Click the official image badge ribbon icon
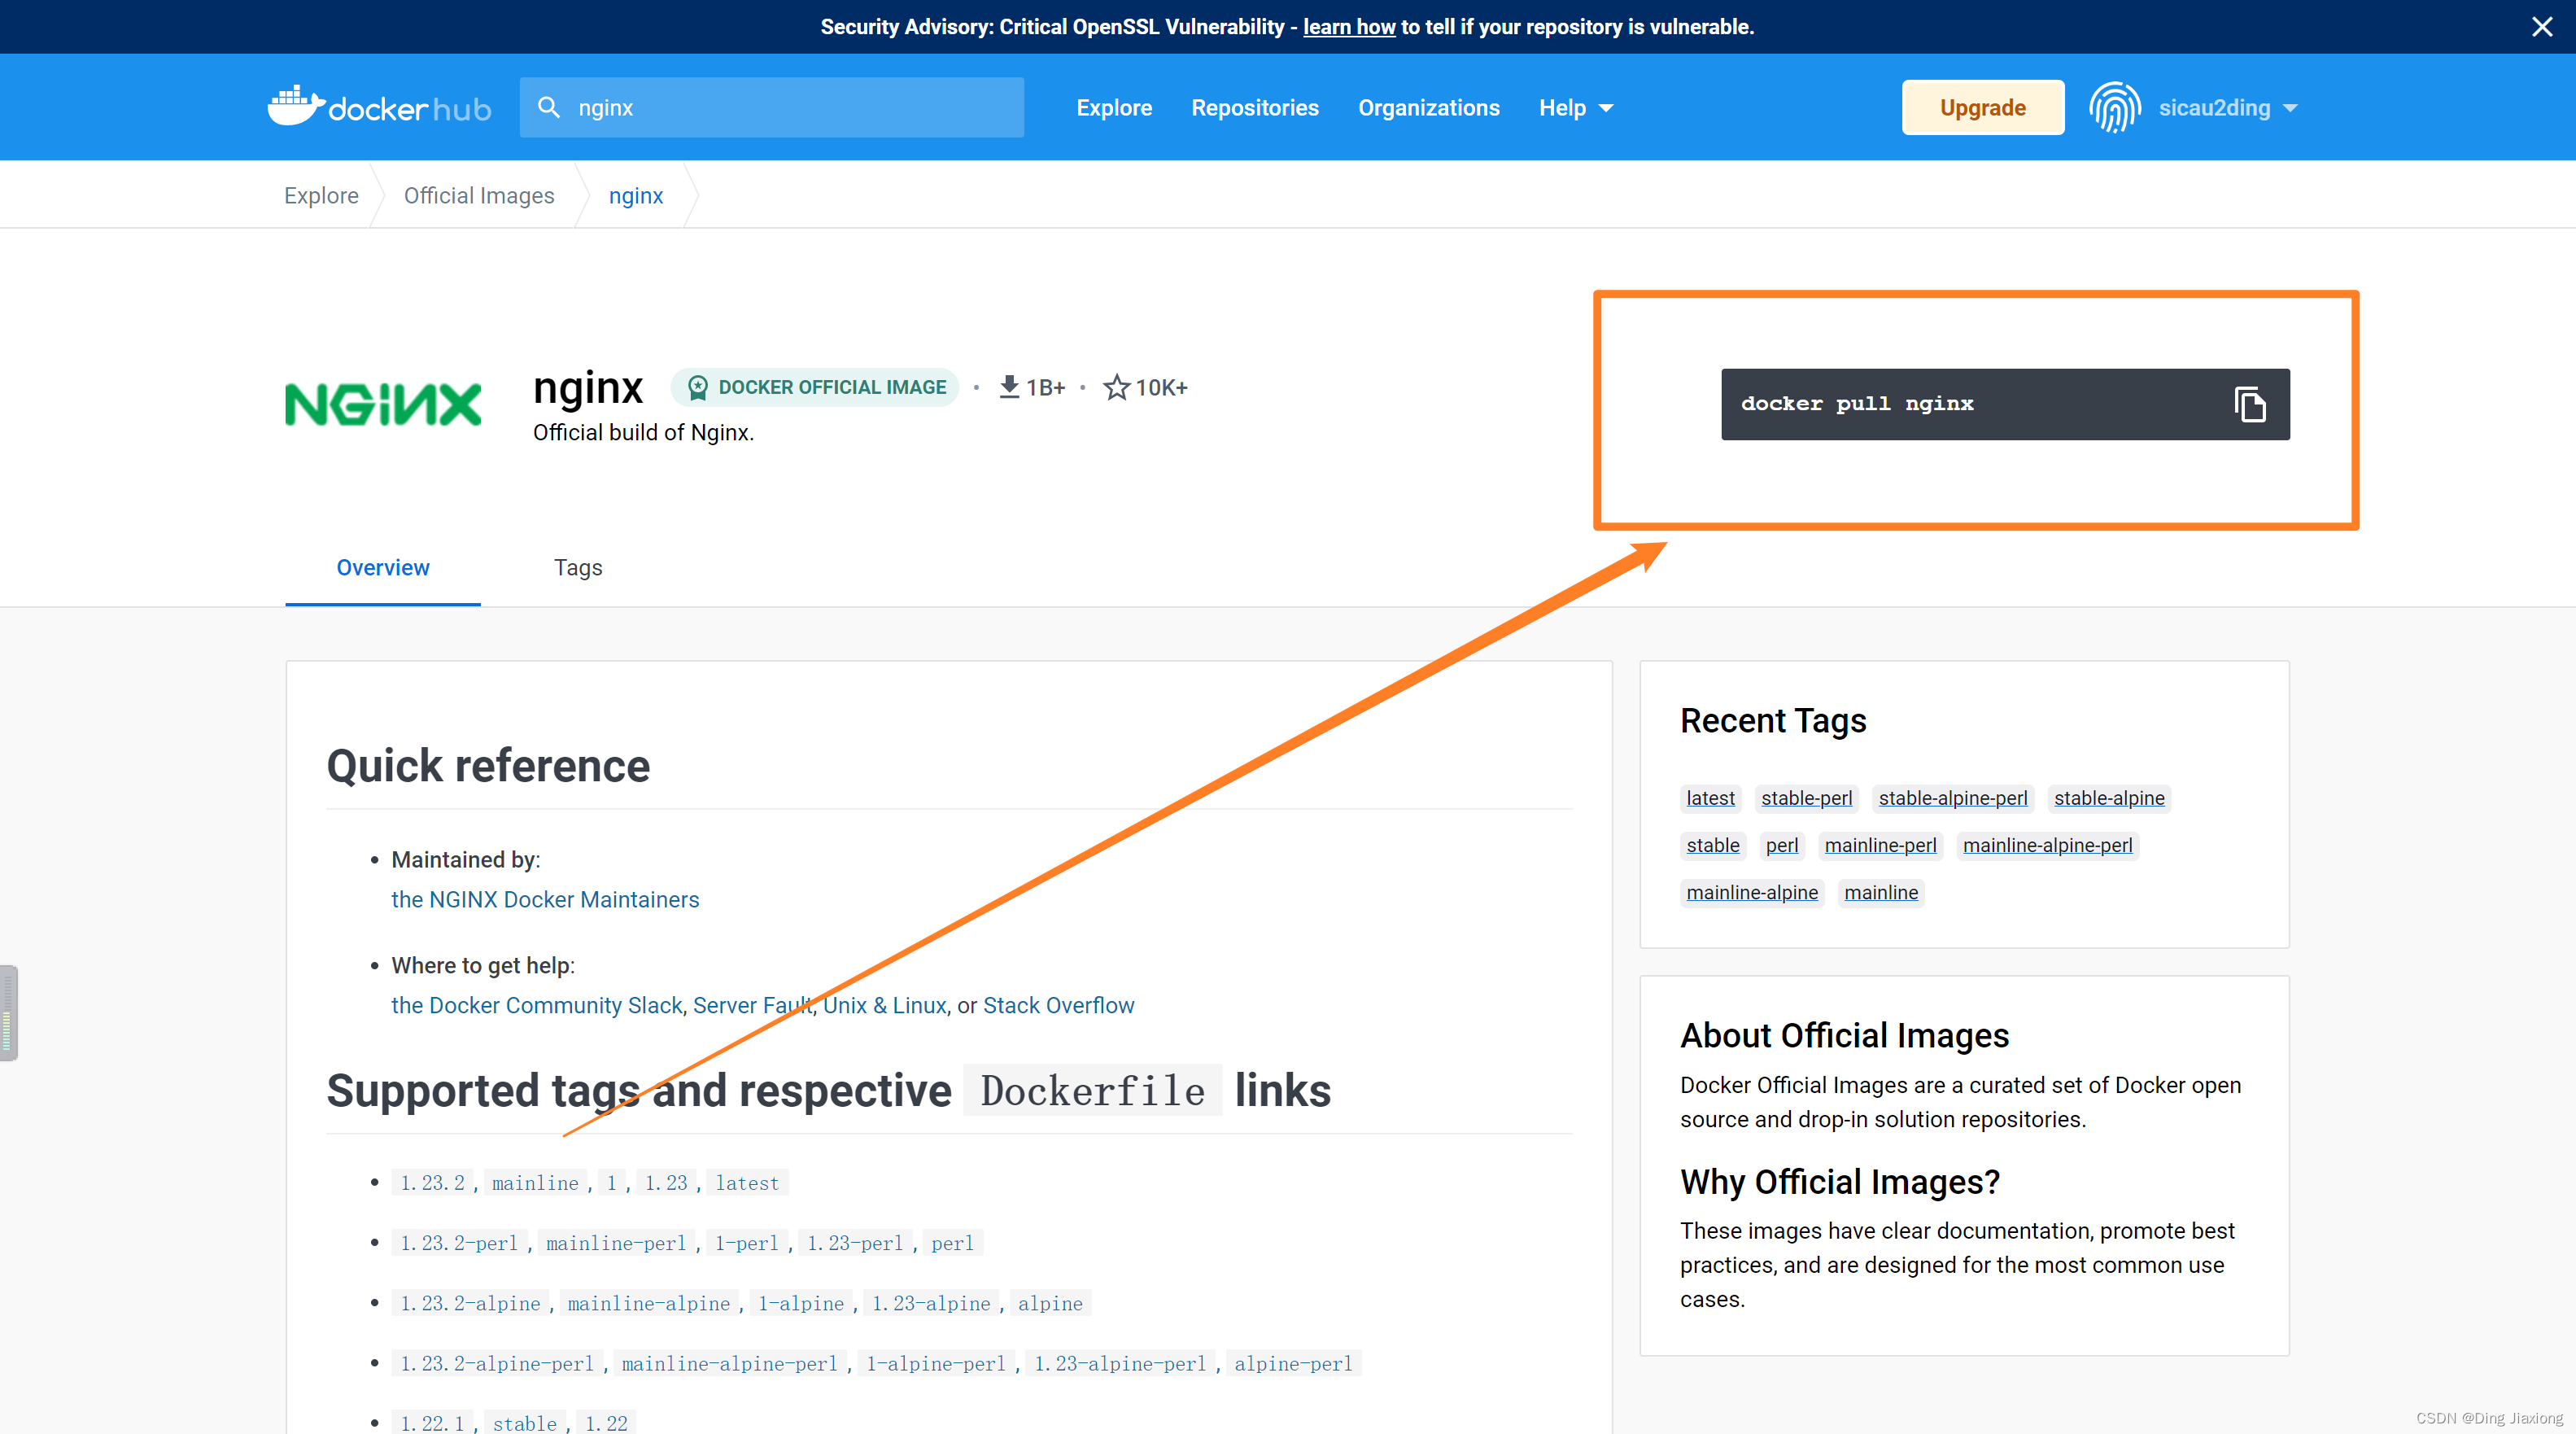Viewport: 2576px width, 1434px height. (x=698, y=387)
